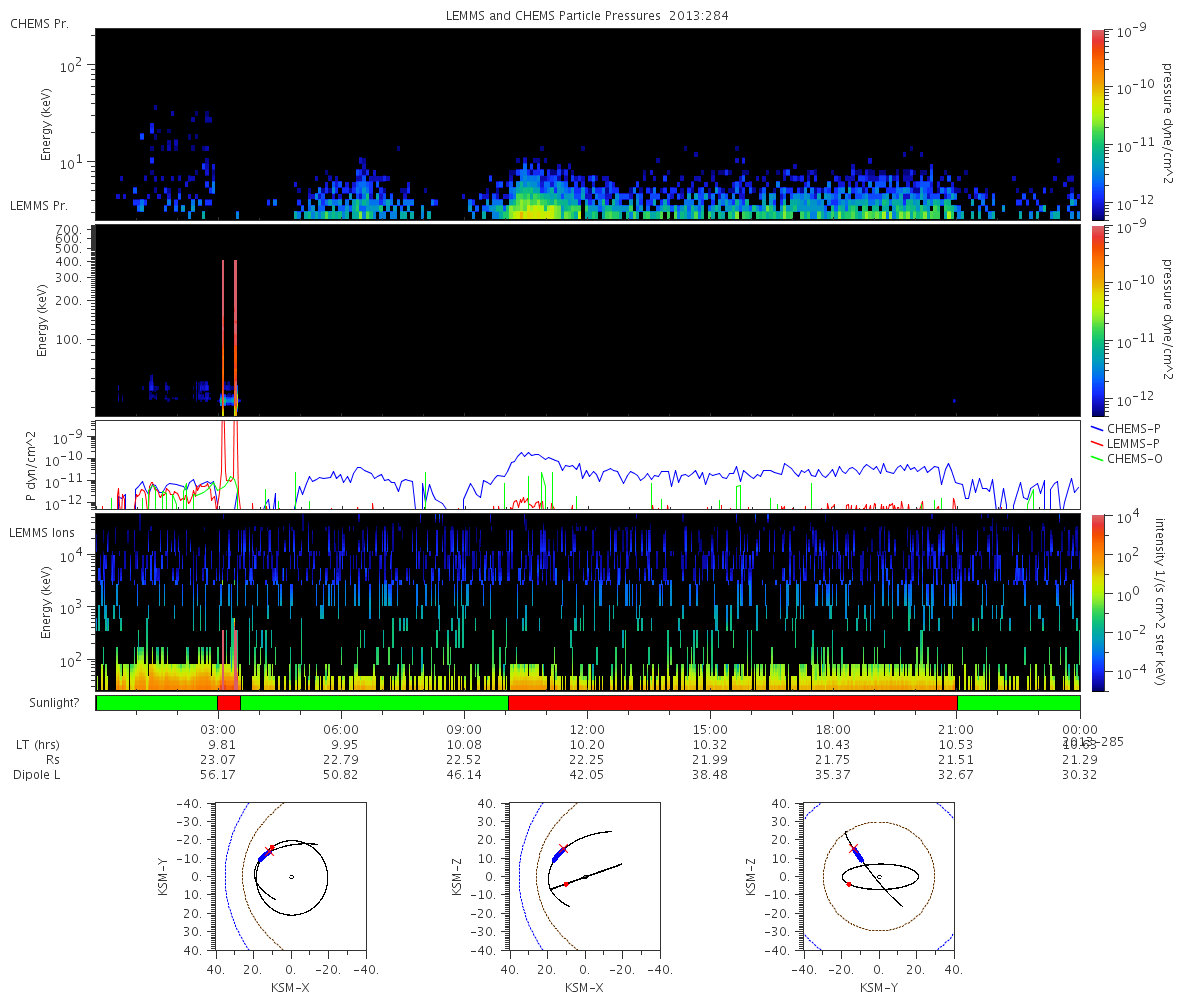This screenshot has width=1200, height=1000.
Task: Click the LT (hrs) row label
Action: pyautogui.click(x=38, y=745)
